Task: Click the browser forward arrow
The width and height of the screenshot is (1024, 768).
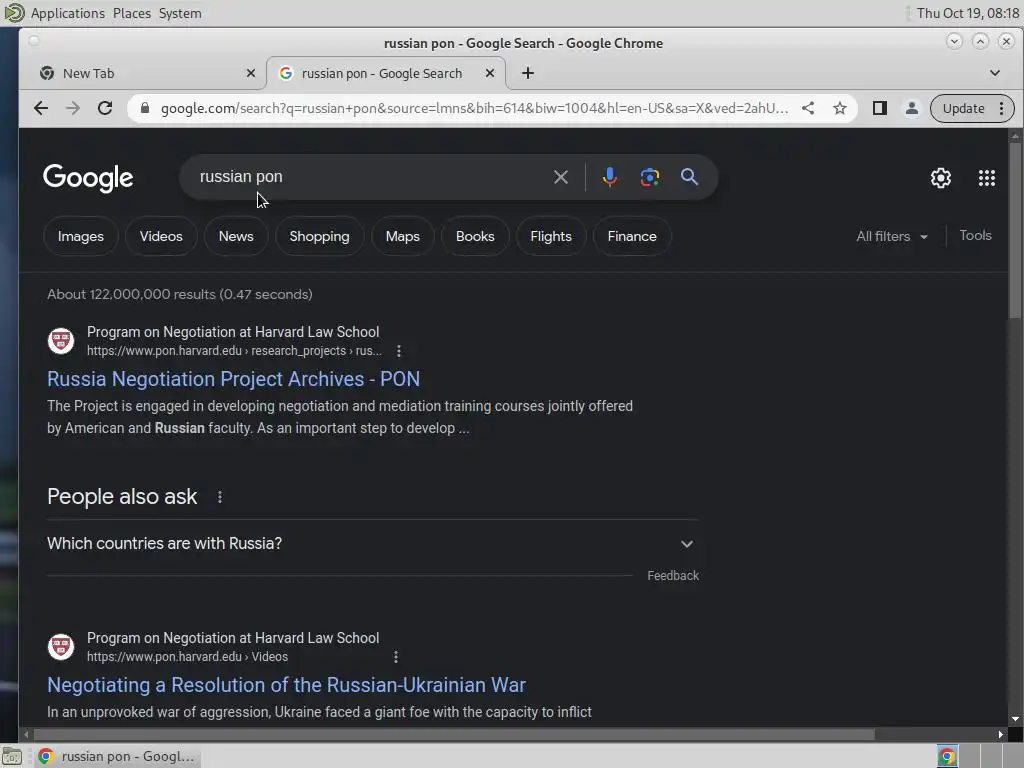Action: 72,108
